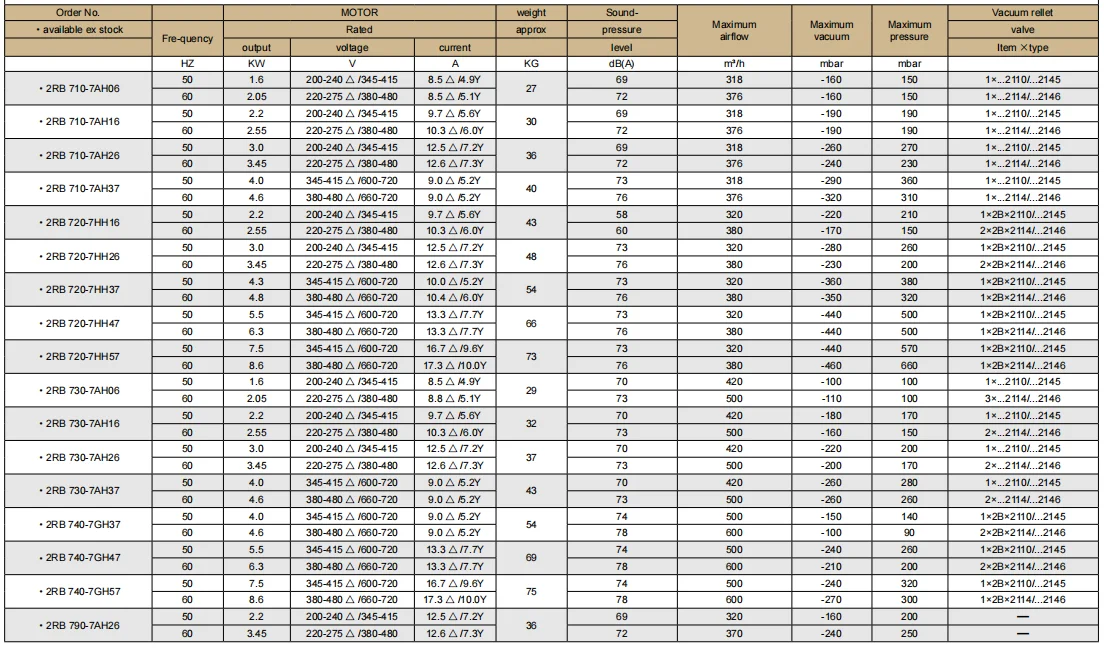Select the "Maximum airflow" column header
Viewport: 1104px width, 649px height.
[x=734, y=30]
